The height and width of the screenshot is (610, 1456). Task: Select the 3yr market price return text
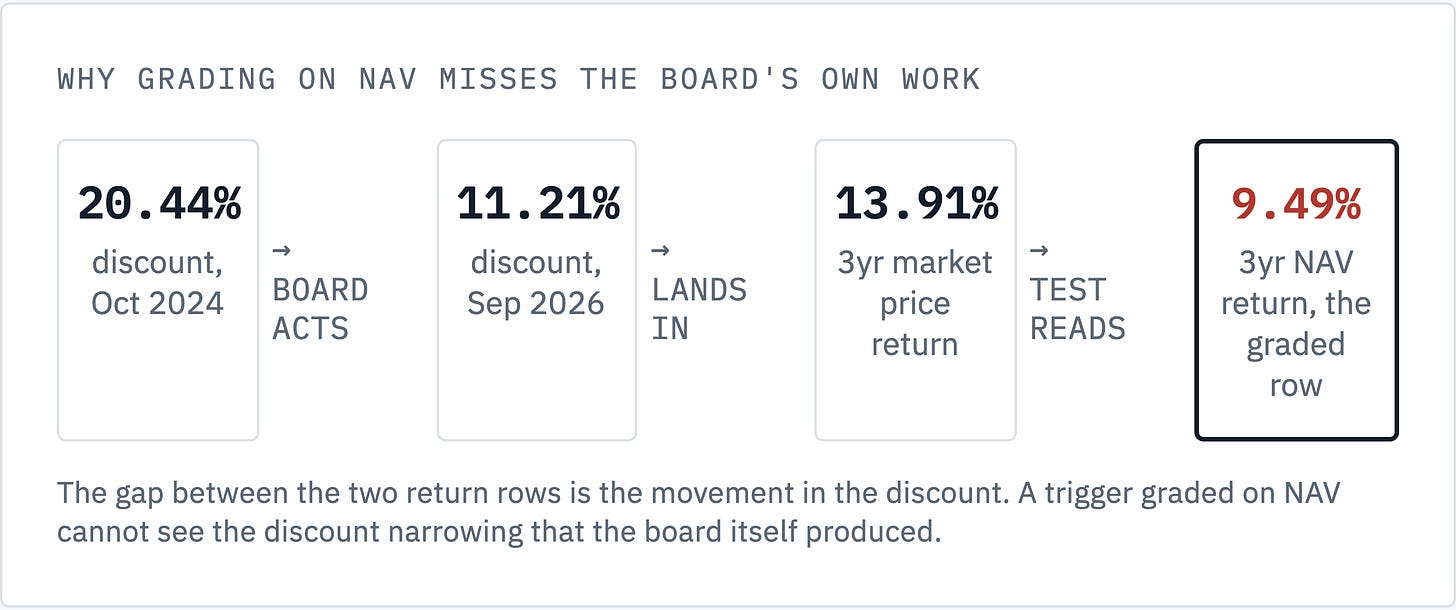[915, 304]
